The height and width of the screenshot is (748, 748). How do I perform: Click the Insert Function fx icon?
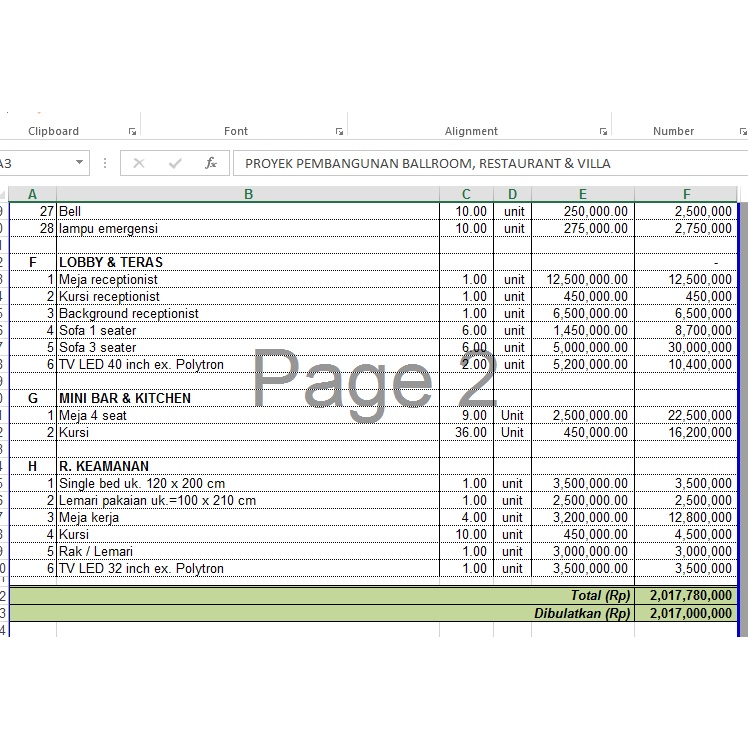(x=210, y=163)
